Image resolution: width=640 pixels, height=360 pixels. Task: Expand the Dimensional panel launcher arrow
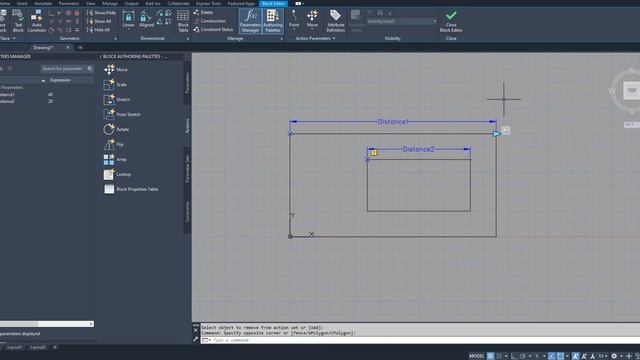point(188,39)
